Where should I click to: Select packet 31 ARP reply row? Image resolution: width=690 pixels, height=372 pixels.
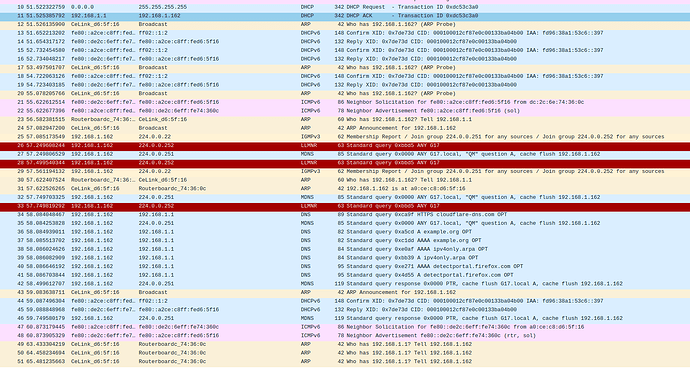345,189
